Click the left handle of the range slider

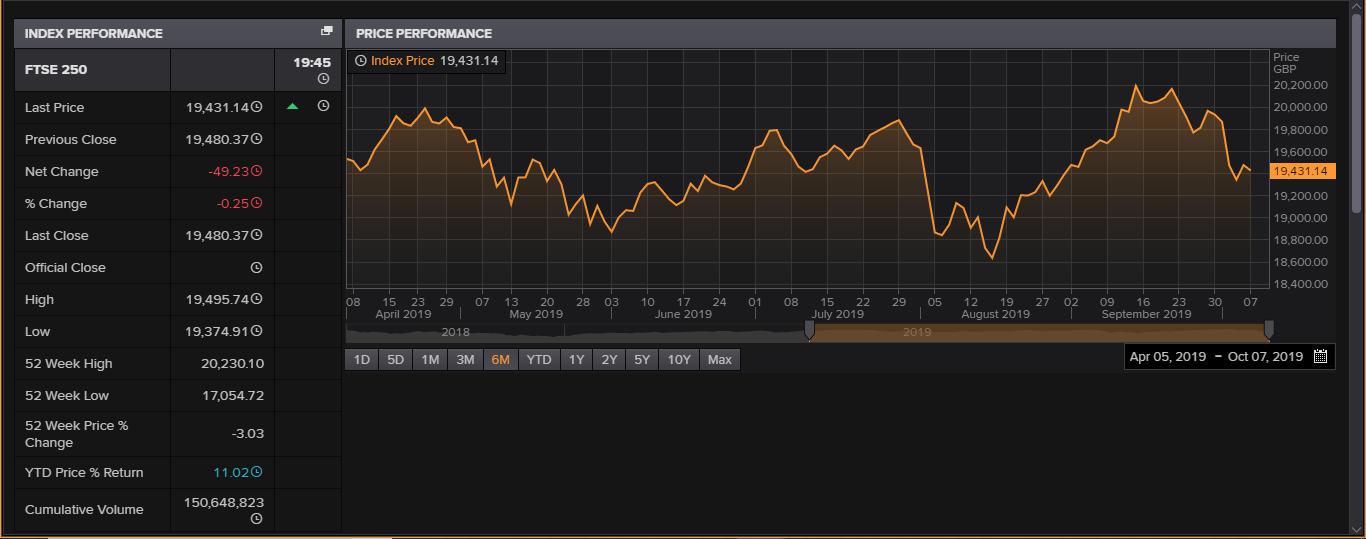[810, 331]
